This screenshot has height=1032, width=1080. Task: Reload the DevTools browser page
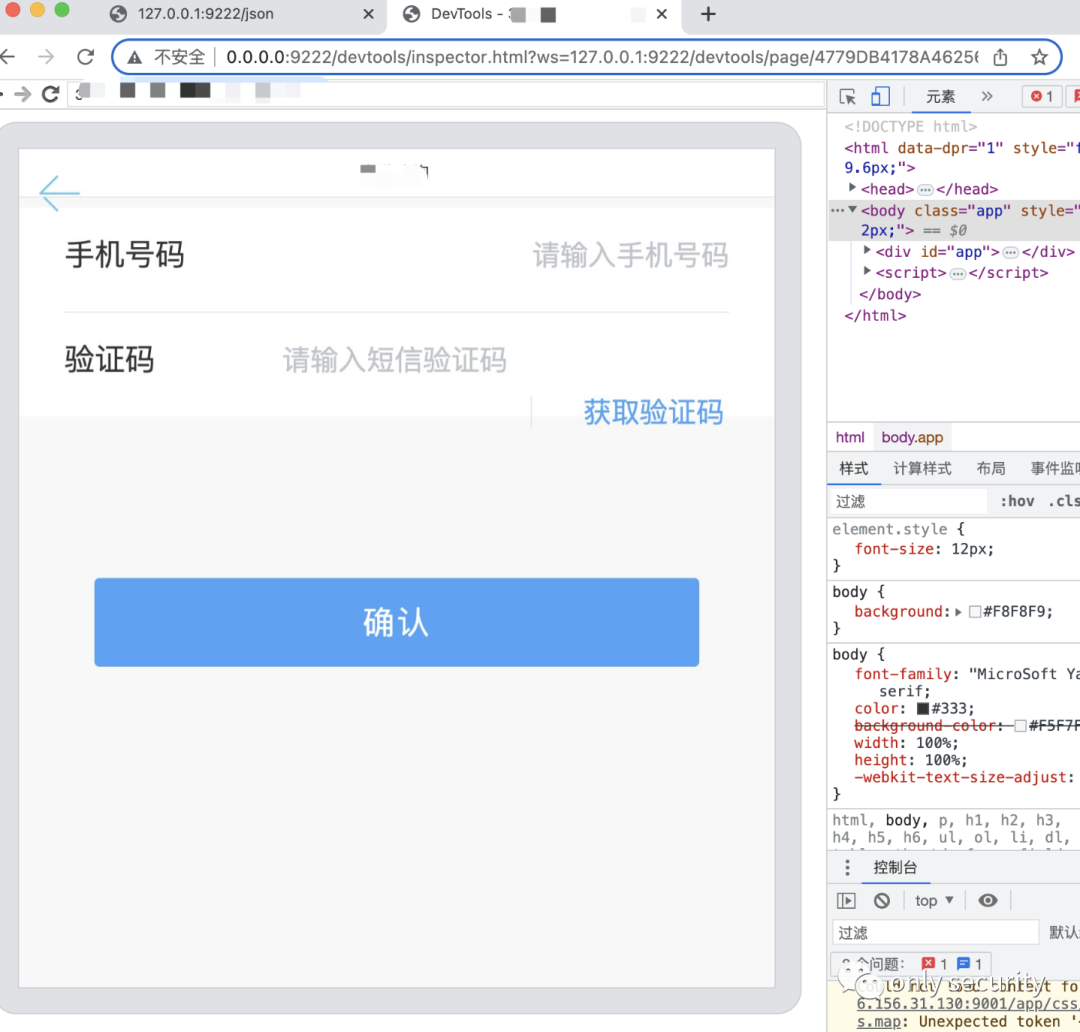(x=85, y=56)
